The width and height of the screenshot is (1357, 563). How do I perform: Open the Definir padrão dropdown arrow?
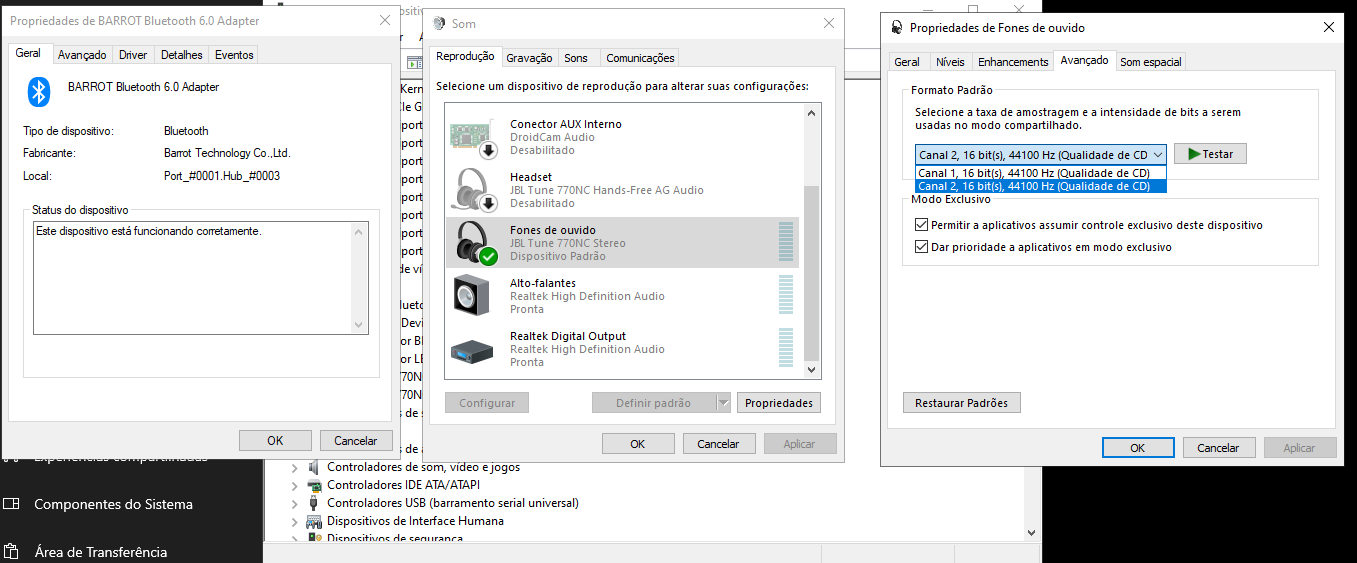coord(724,403)
